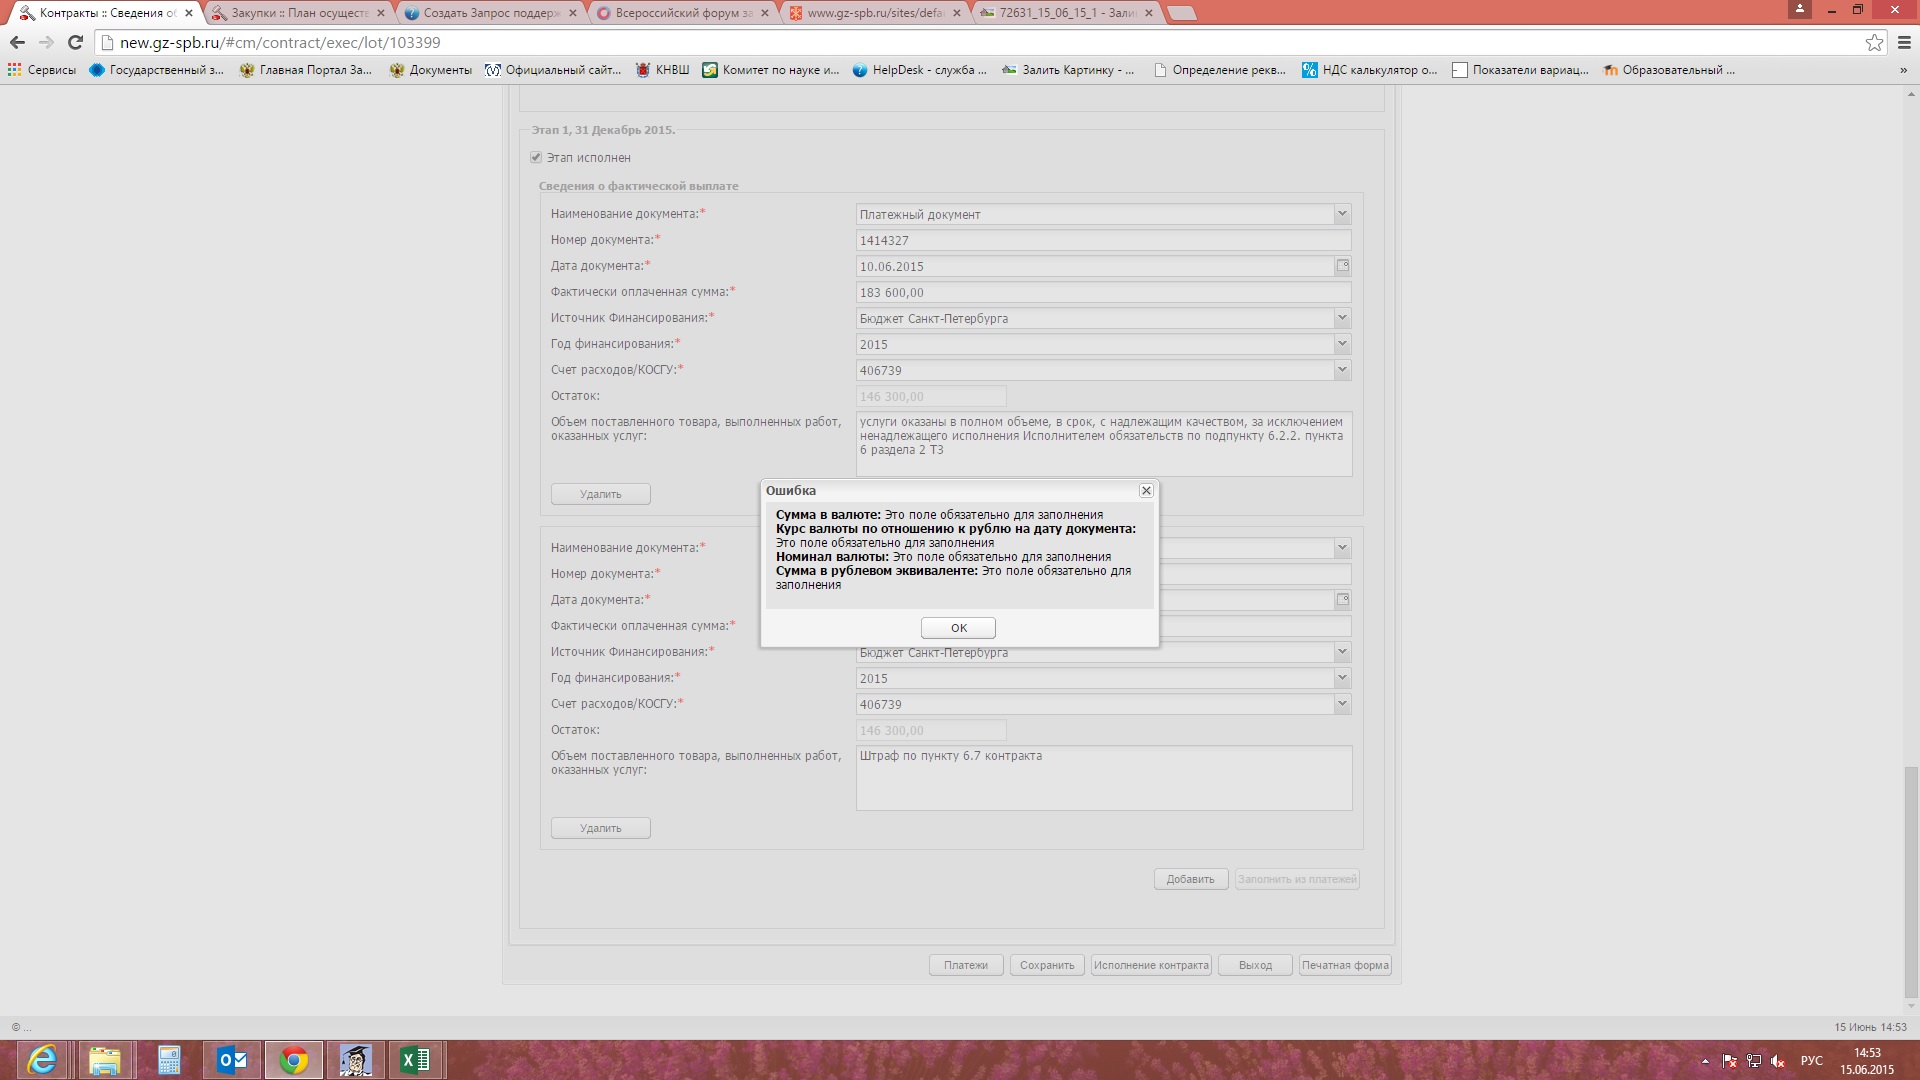Open the НДС калькулятор bookmark
Screen dimensions: 1920x1080
[x=1369, y=70]
